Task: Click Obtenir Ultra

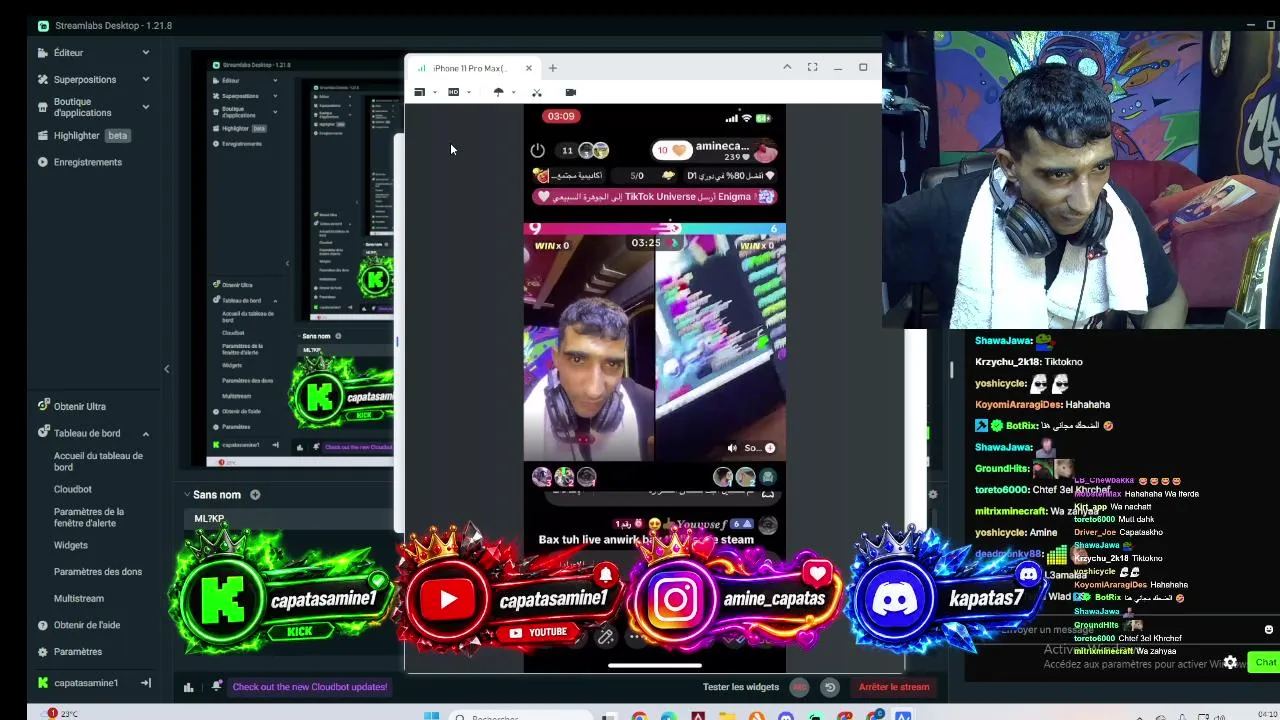Action: pos(79,406)
